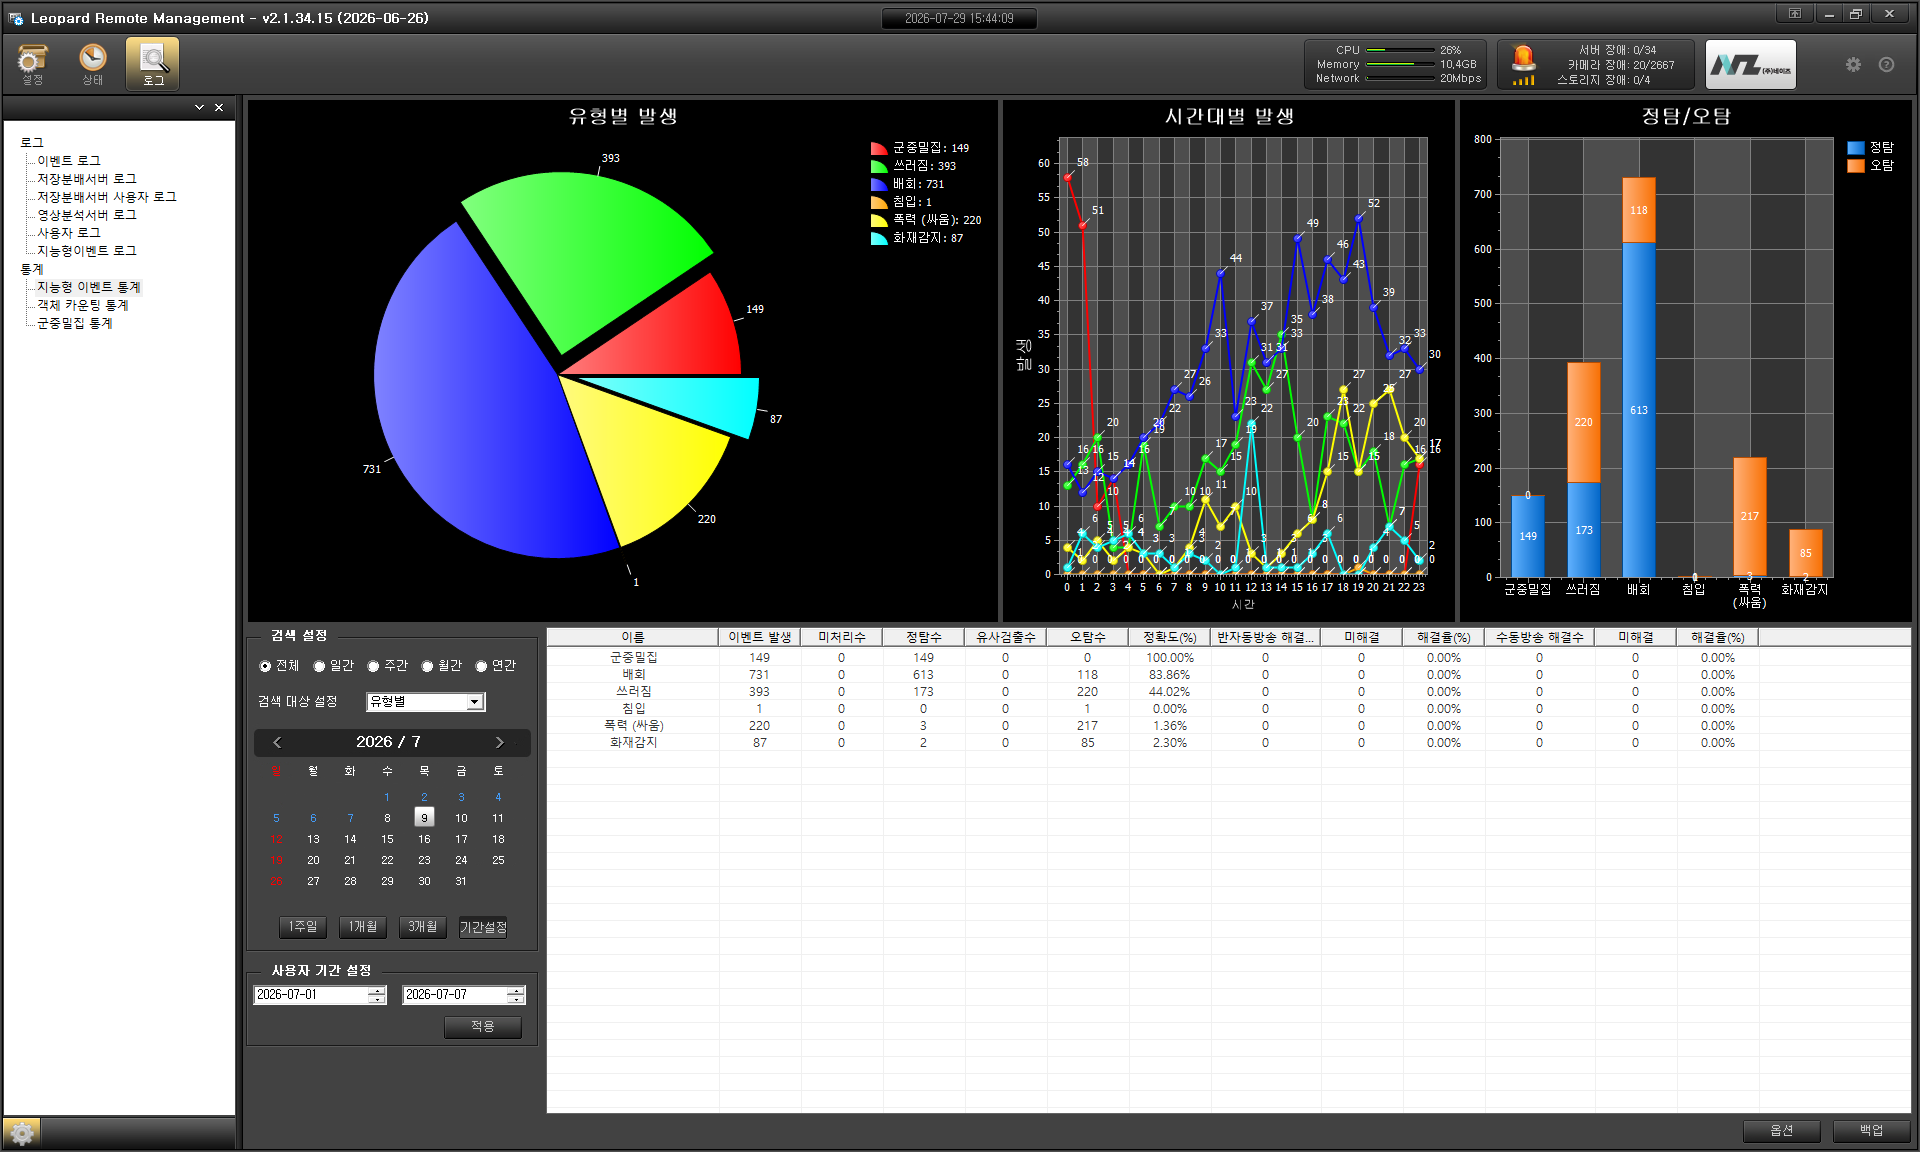The width and height of the screenshot is (1920, 1152).
Task: Select the 로그 log magnifier icon
Action: 153,64
